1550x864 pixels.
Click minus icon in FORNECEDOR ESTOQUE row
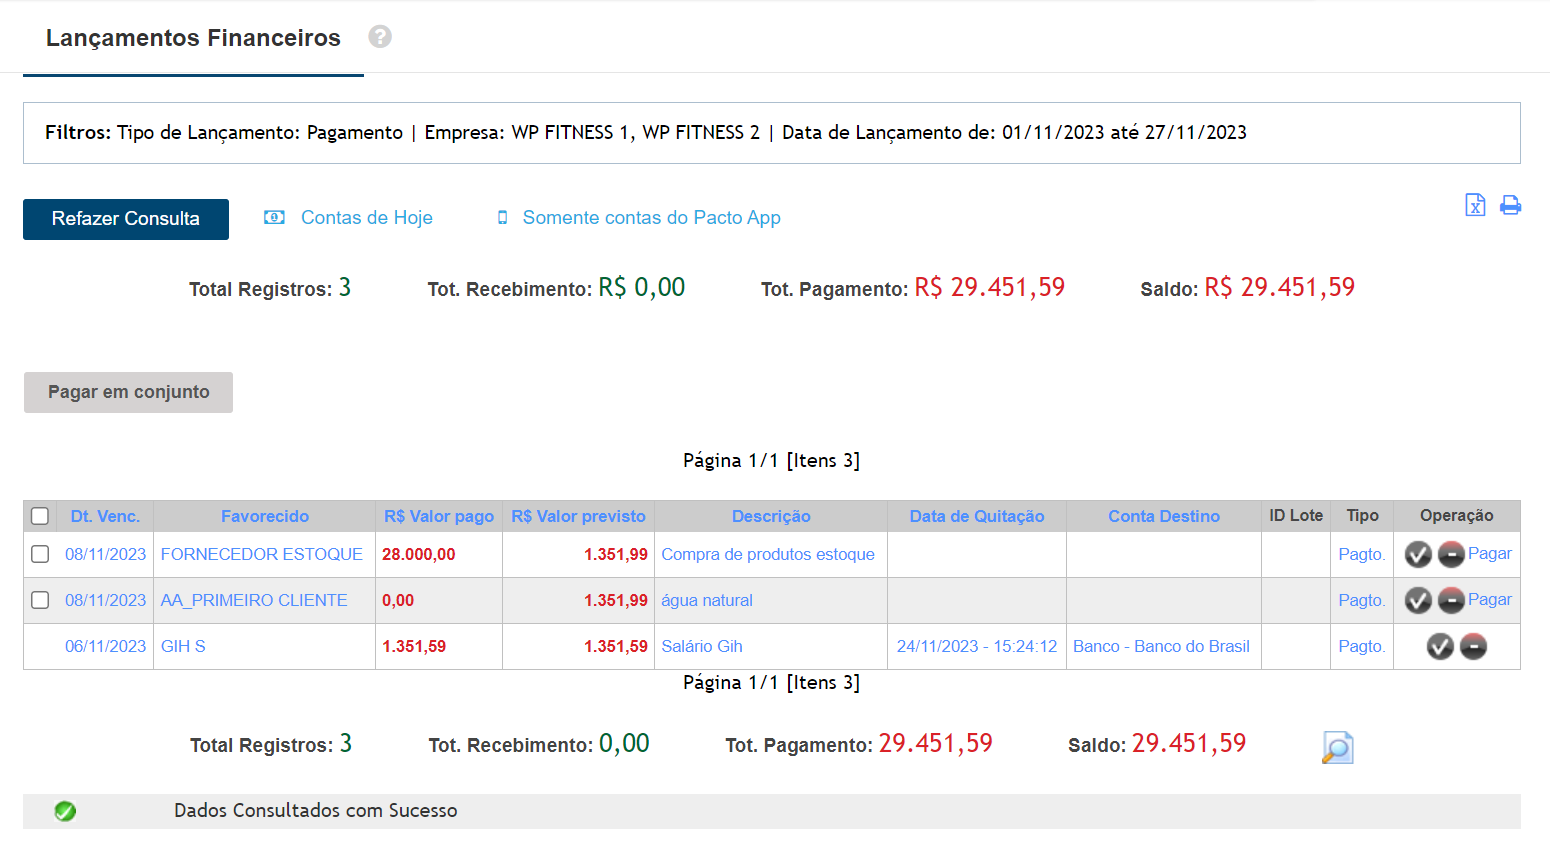1451,554
